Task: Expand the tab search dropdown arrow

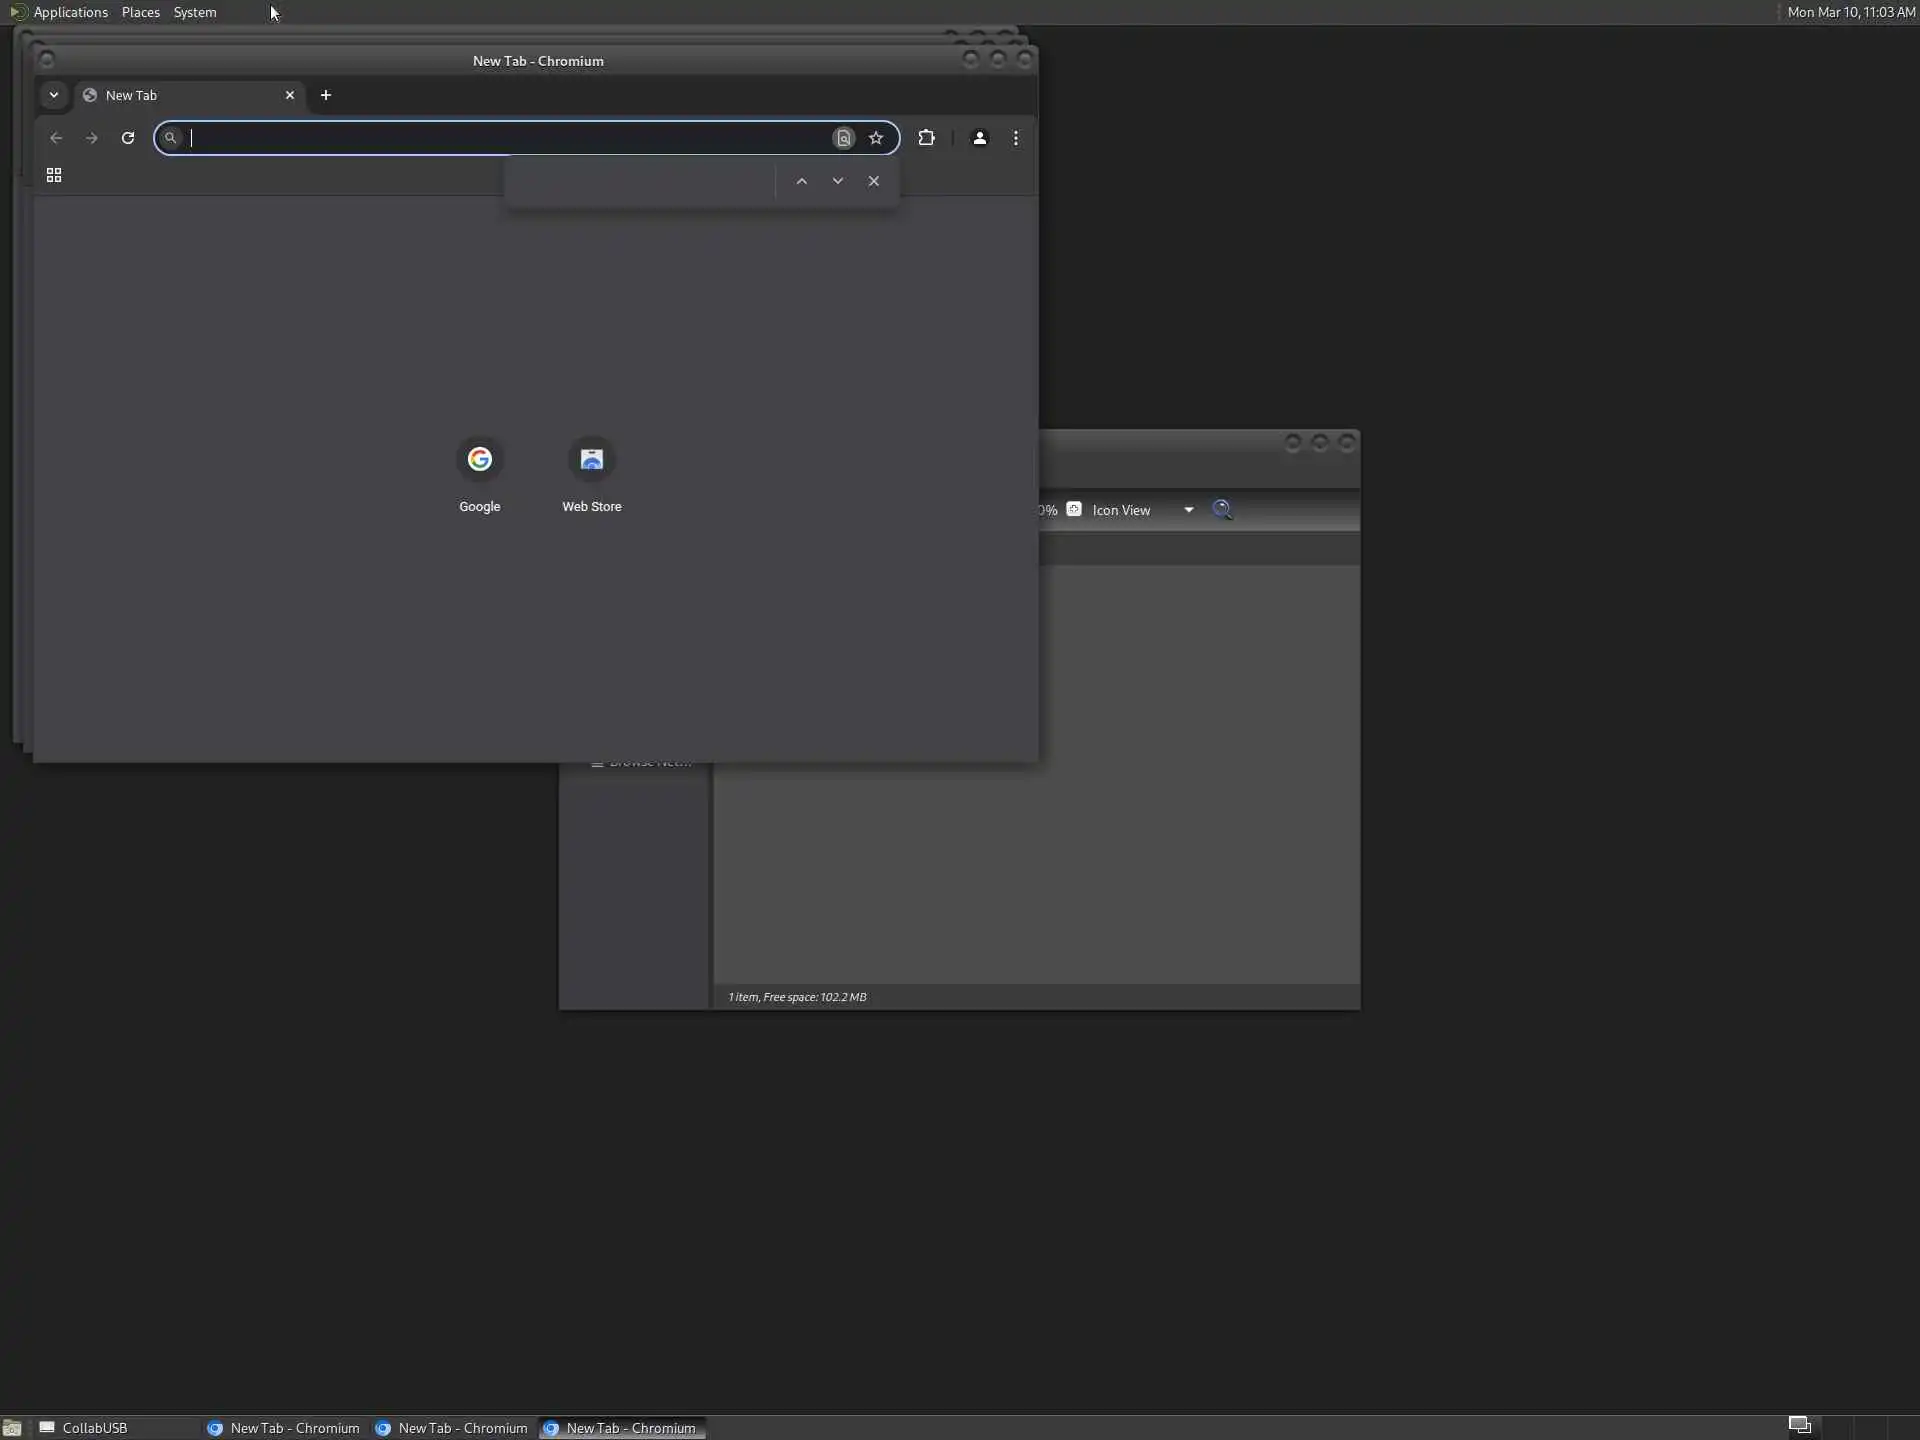Action: tap(54, 95)
